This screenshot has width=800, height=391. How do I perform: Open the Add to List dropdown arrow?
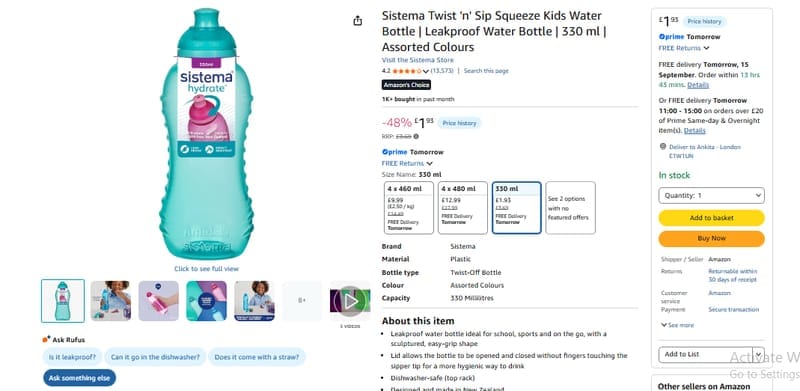pyautogui.click(x=758, y=354)
